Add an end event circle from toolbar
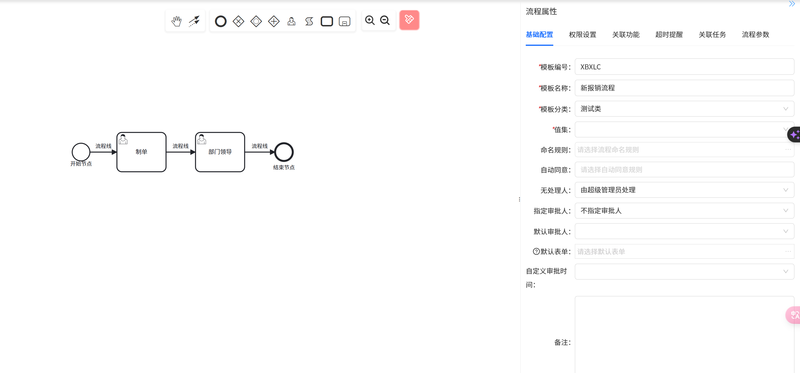 pyautogui.click(x=220, y=21)
